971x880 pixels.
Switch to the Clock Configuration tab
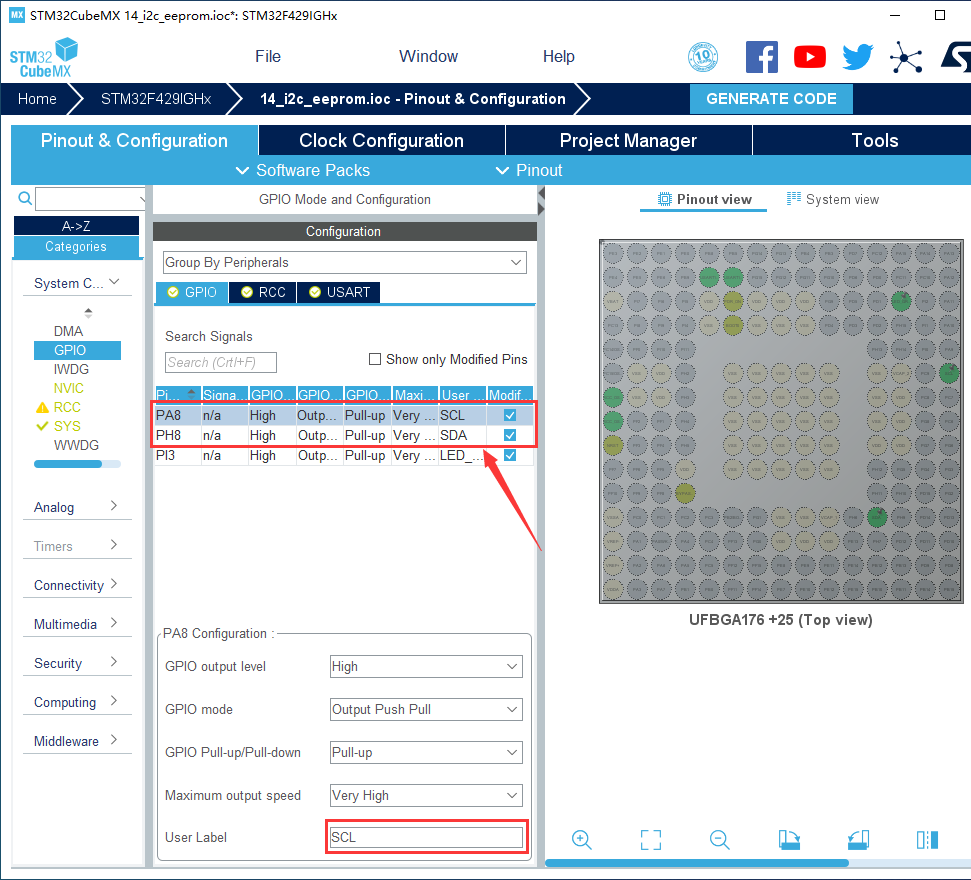click(381, 140)
